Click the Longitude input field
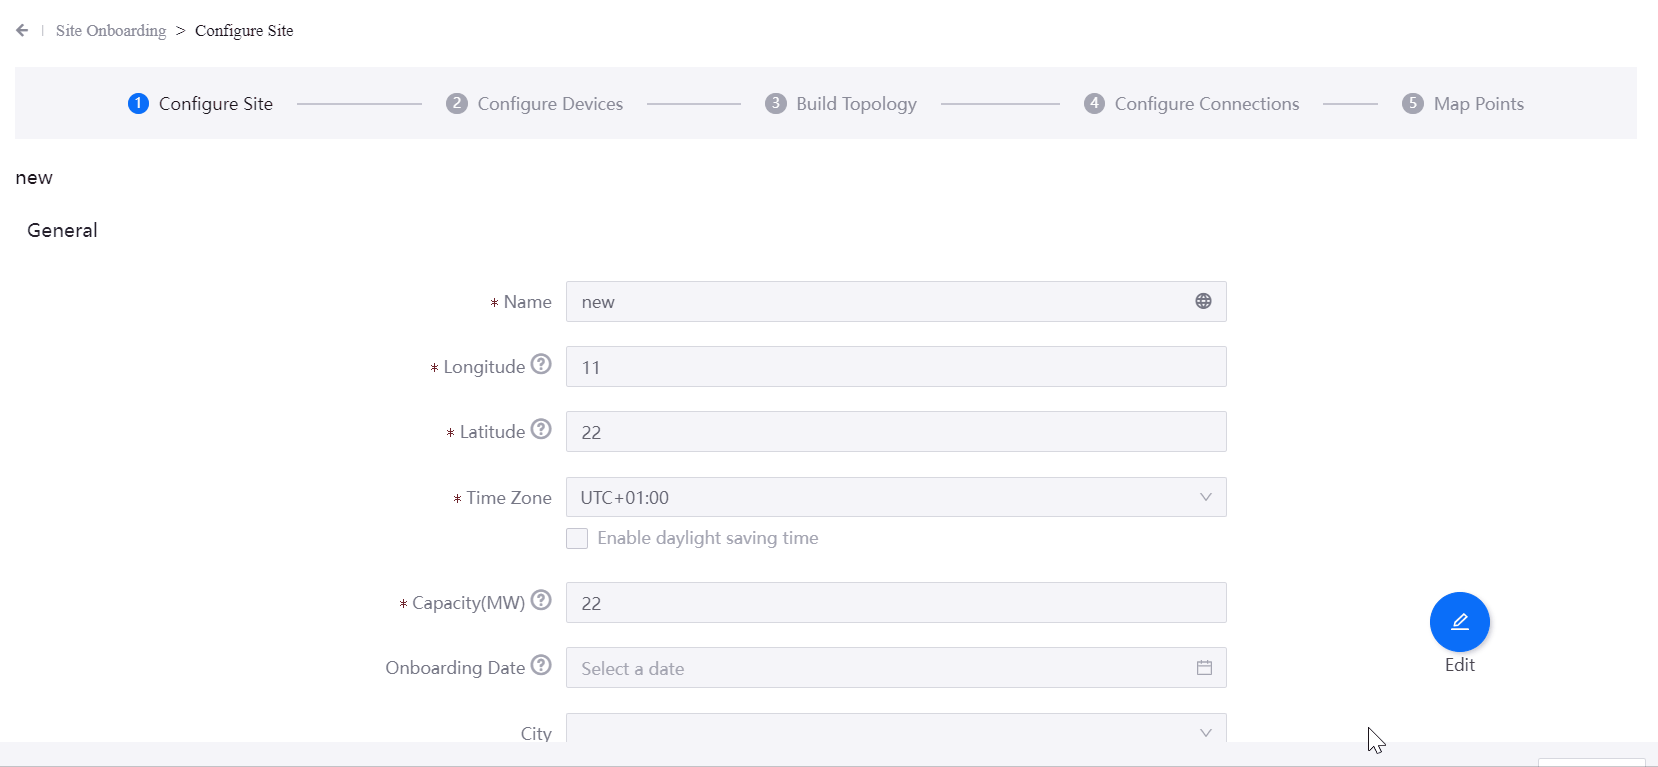Screen dimensions: 1658x767 pyautogui.click(x=895, y=367)
